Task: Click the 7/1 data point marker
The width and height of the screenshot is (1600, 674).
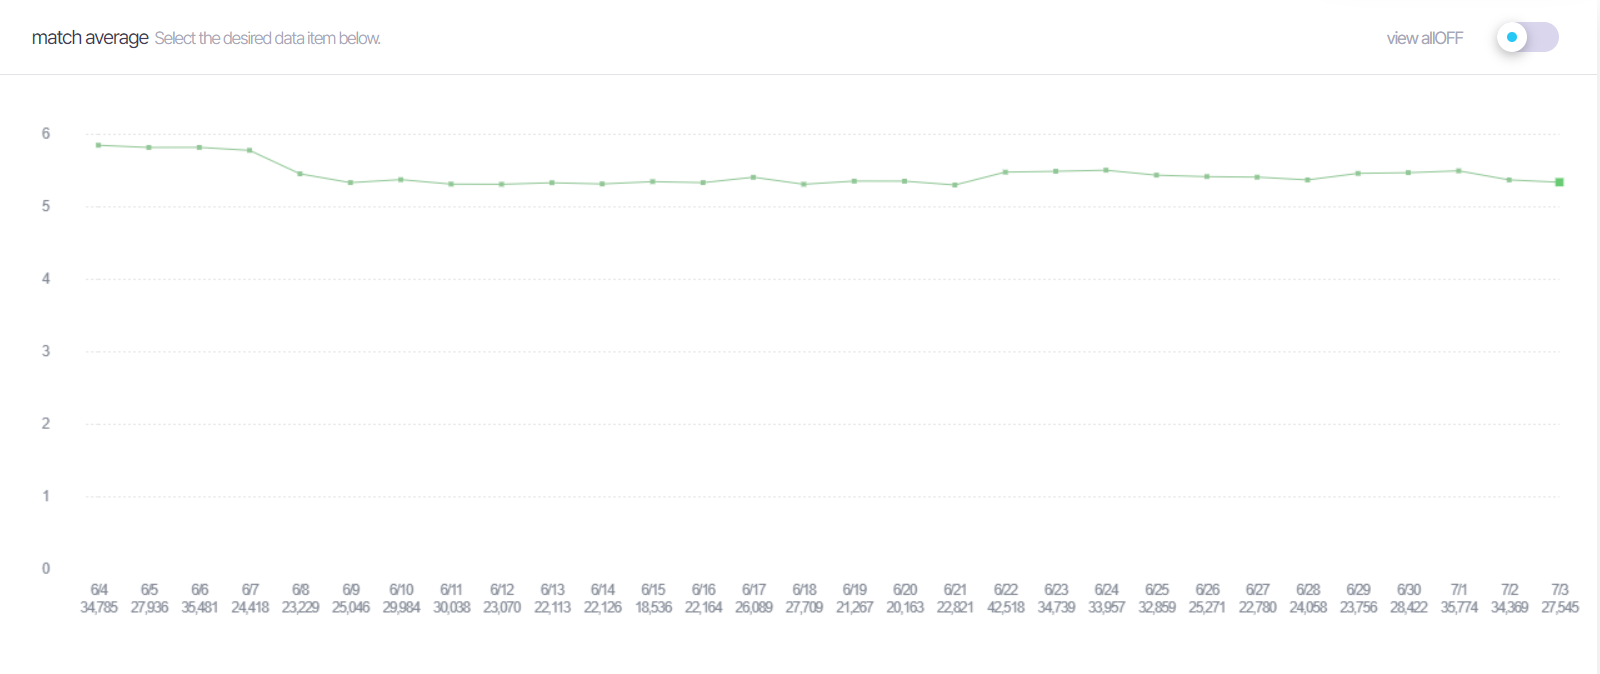Action: point(1459,171)
